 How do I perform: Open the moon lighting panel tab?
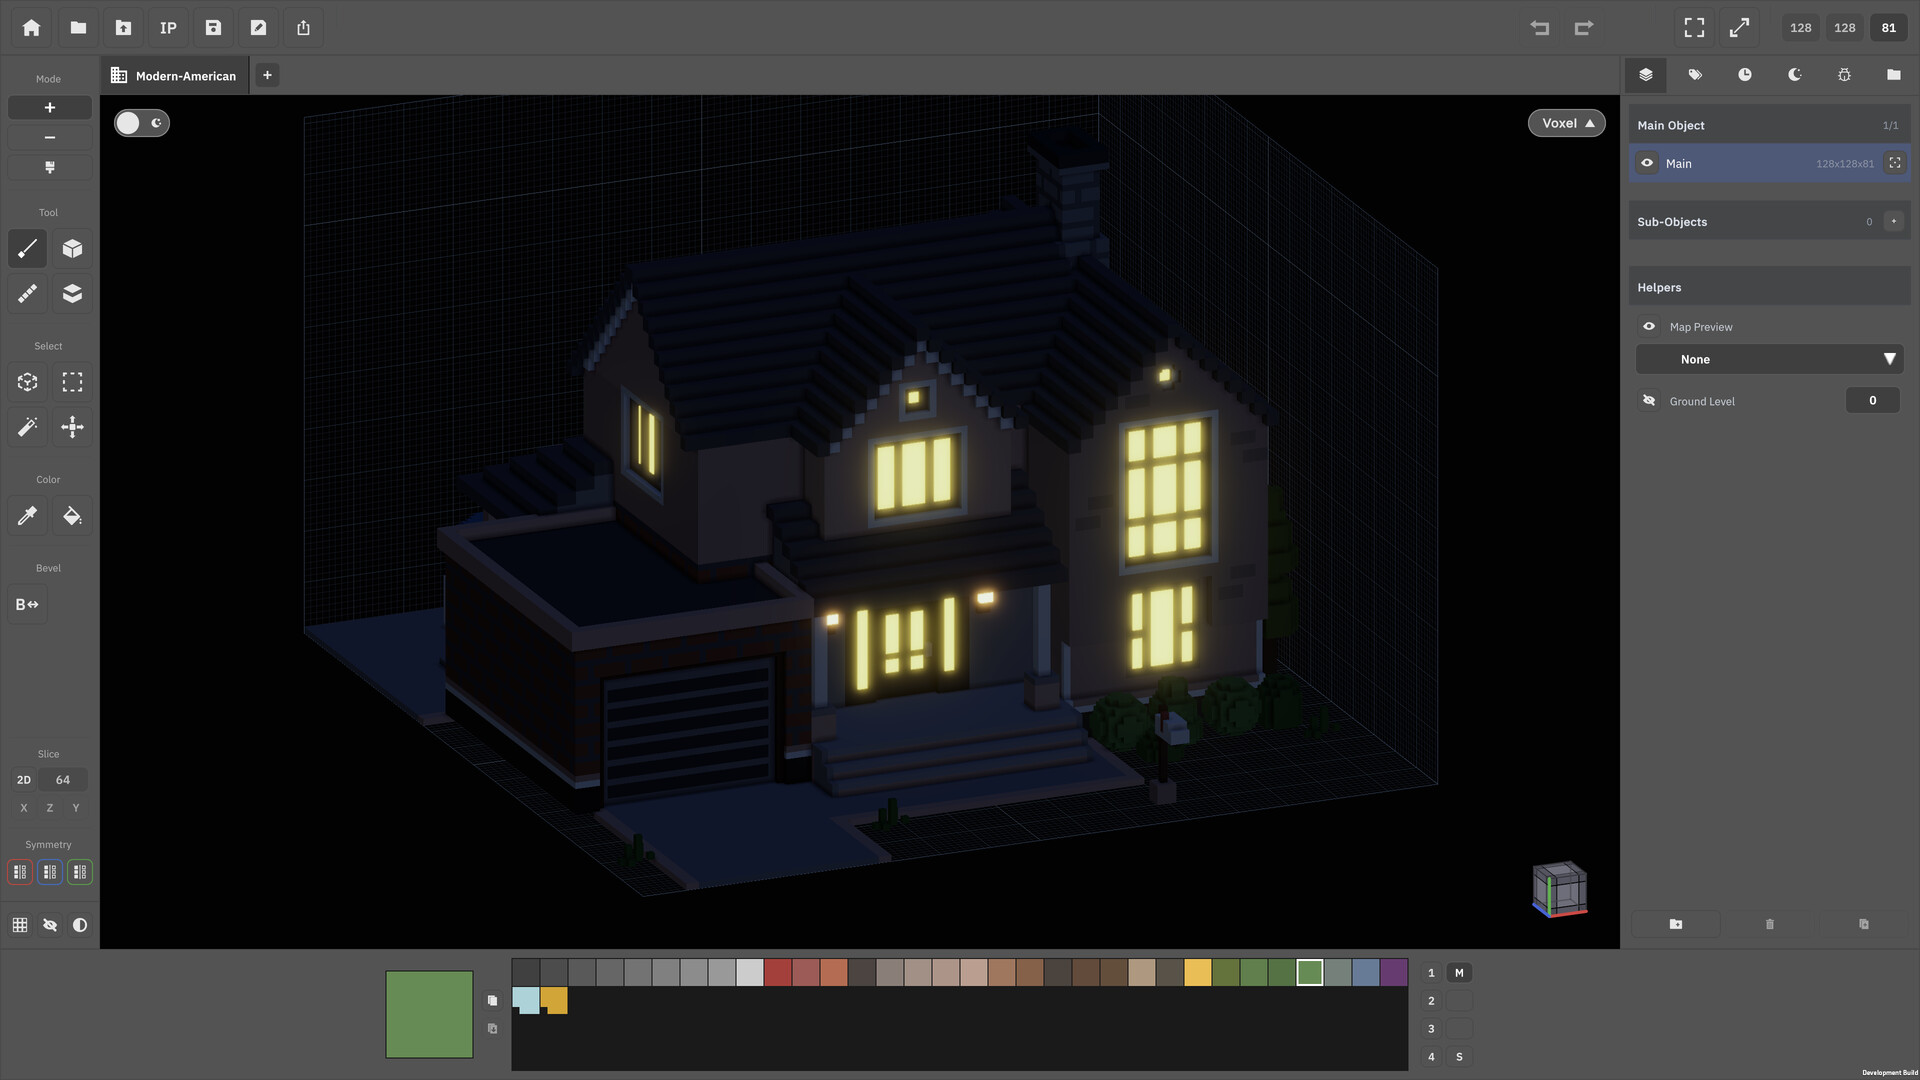1795,75
